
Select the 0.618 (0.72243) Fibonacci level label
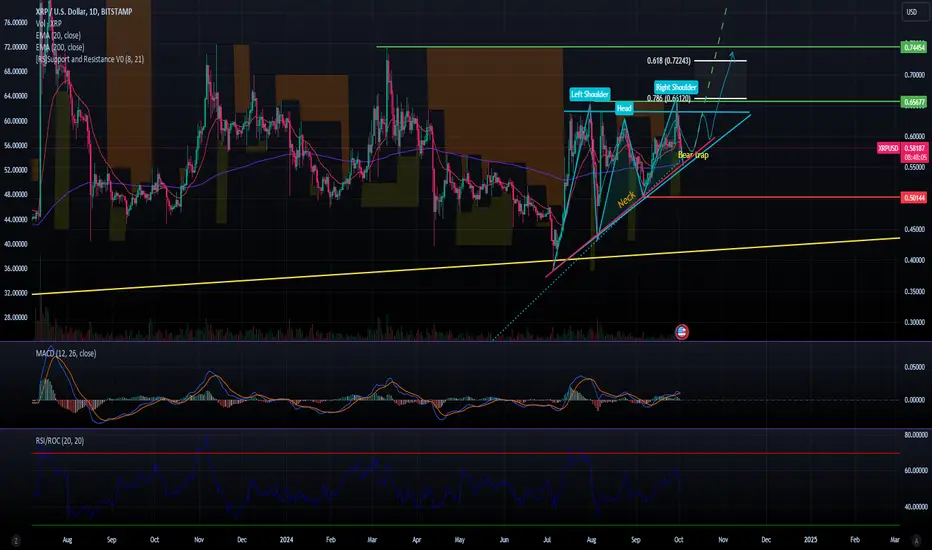(669, 61)
